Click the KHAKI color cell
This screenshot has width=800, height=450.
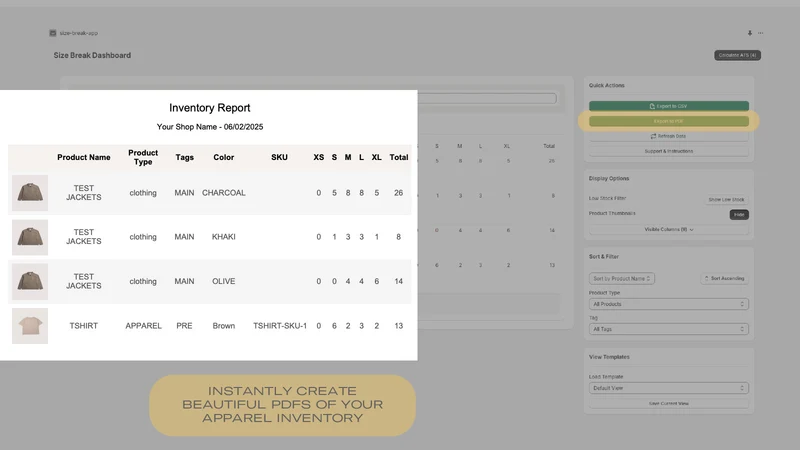(x=223, y=237)
